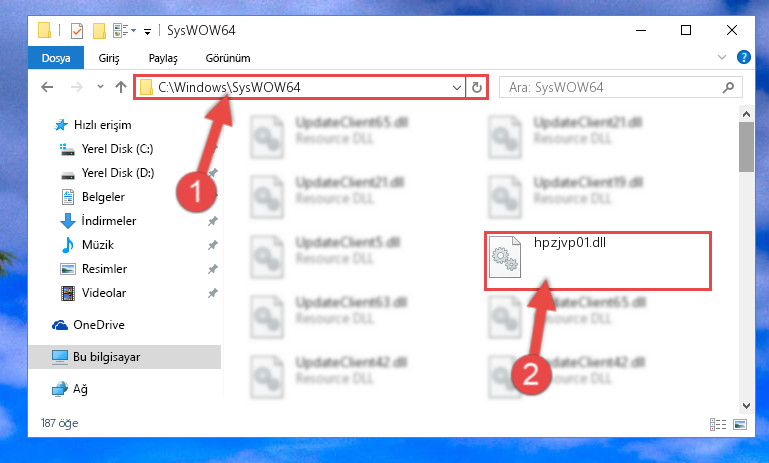Click the Back navigation arrow

pos(47,87)
